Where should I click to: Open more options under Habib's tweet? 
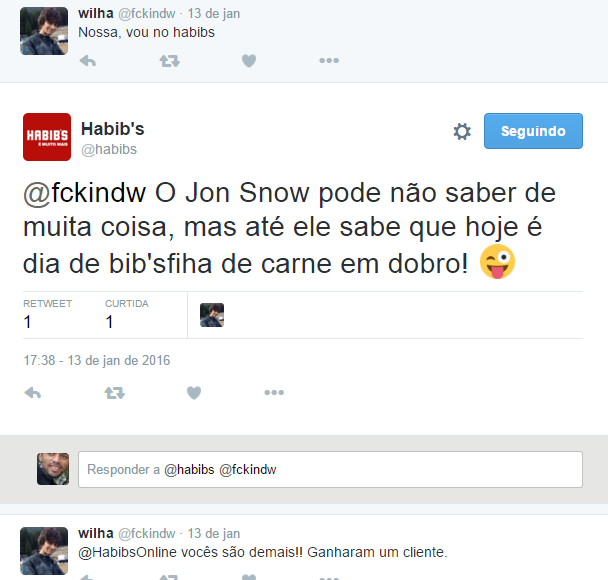click(274, 392)
